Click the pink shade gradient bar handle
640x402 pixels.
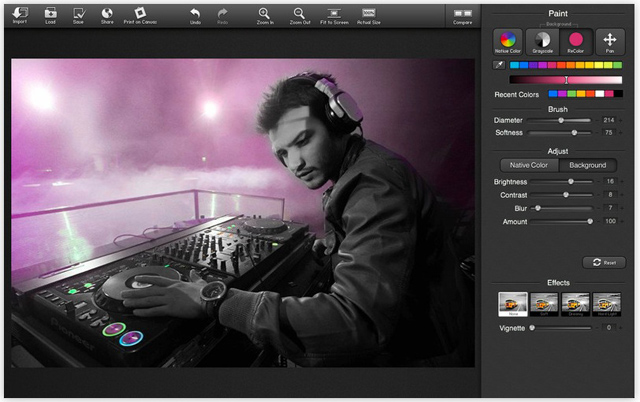tap(566, 80)
